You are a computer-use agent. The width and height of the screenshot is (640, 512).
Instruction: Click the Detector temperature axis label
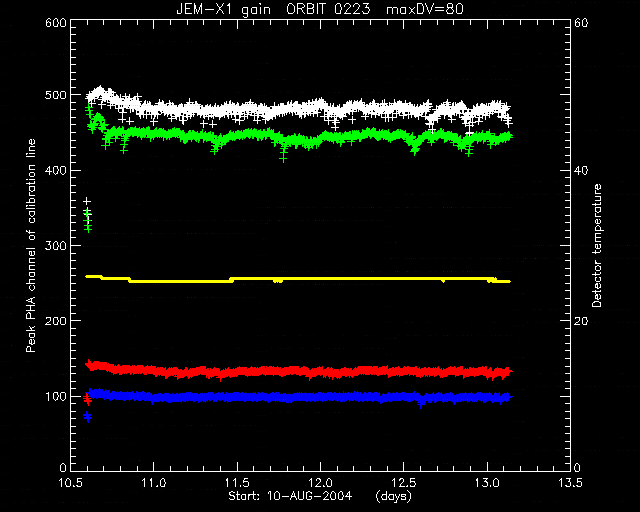[x=597, y=246]
